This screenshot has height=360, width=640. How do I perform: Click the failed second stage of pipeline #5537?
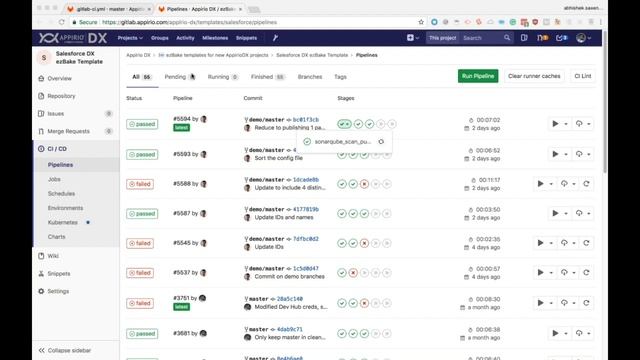pos(353,273)
